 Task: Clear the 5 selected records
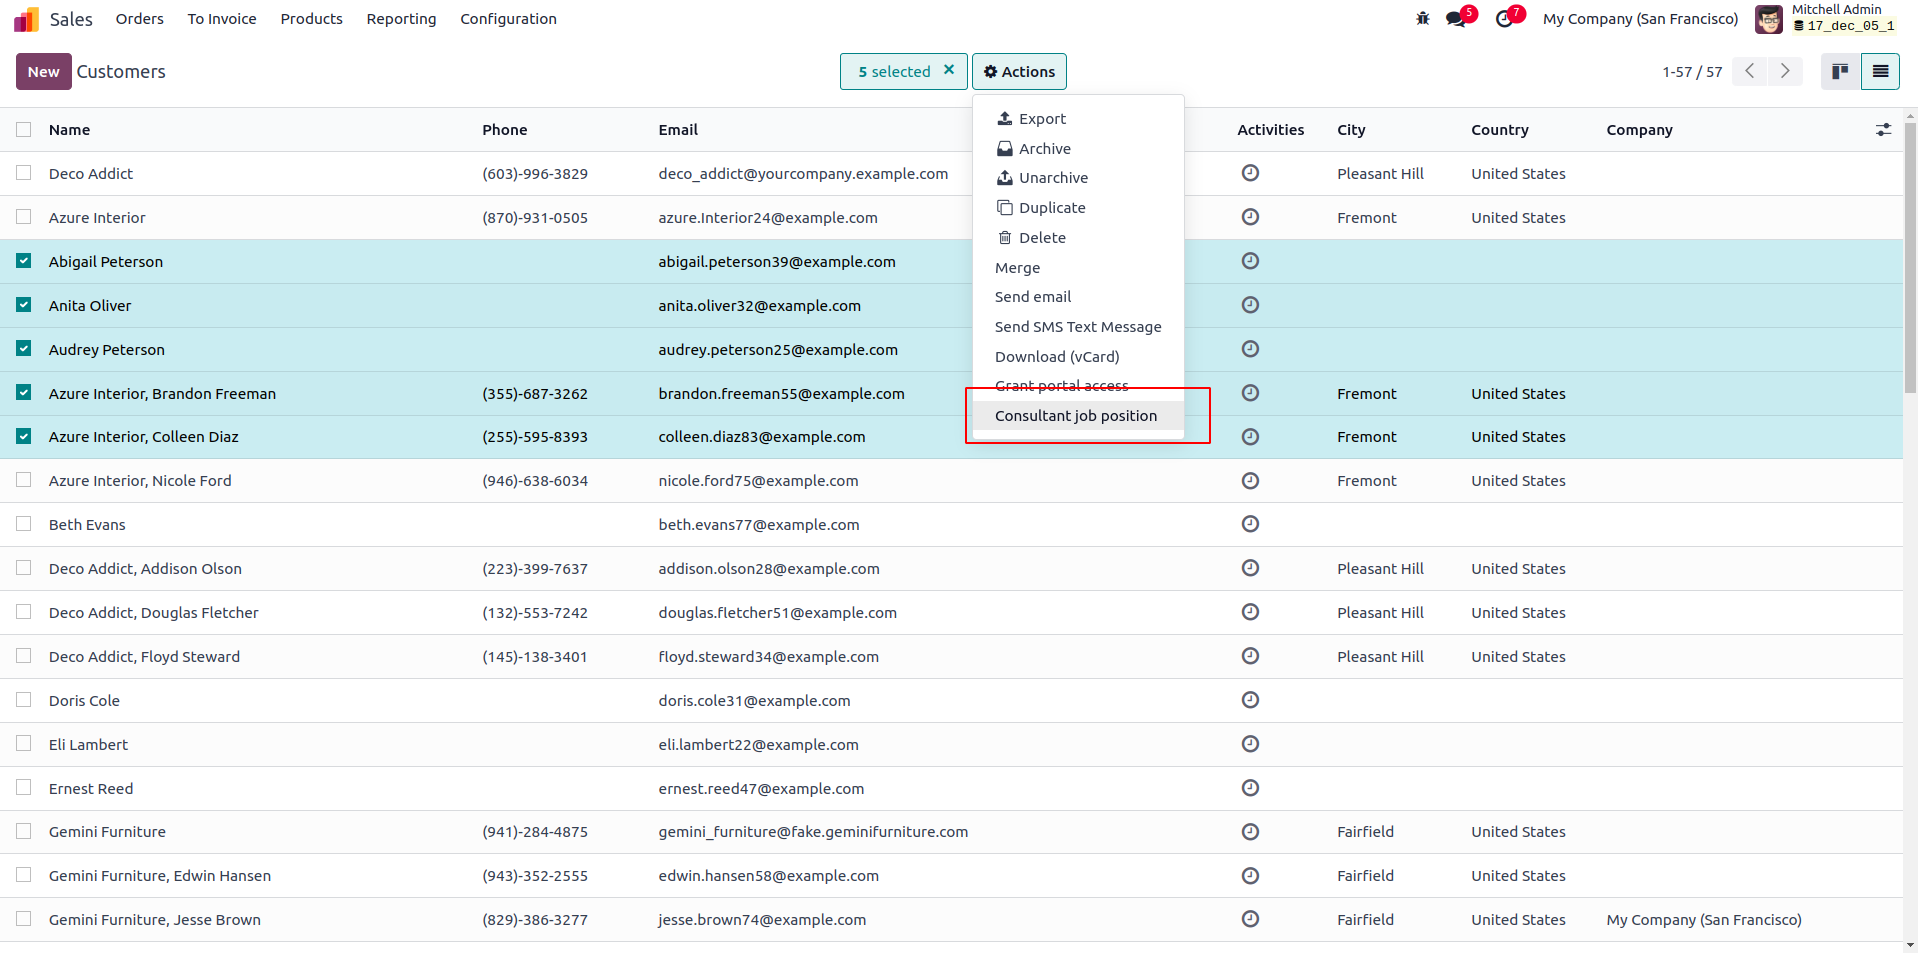tap(949, 70)
